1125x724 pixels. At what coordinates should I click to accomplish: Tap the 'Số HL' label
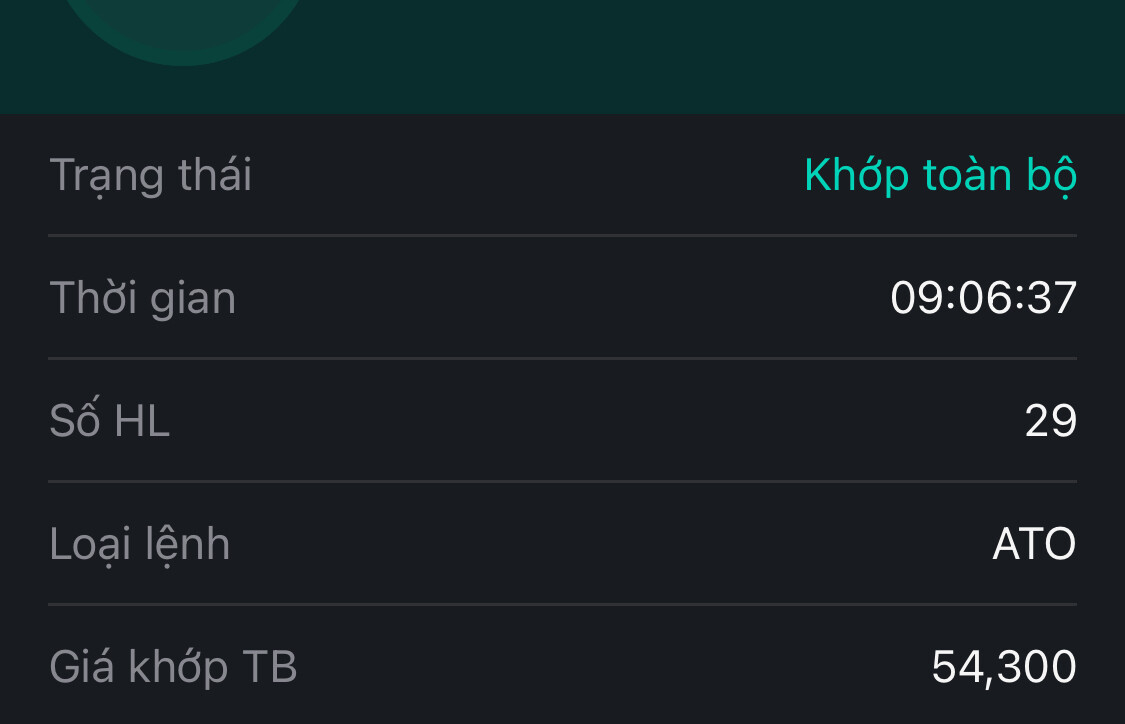[110, 421]
